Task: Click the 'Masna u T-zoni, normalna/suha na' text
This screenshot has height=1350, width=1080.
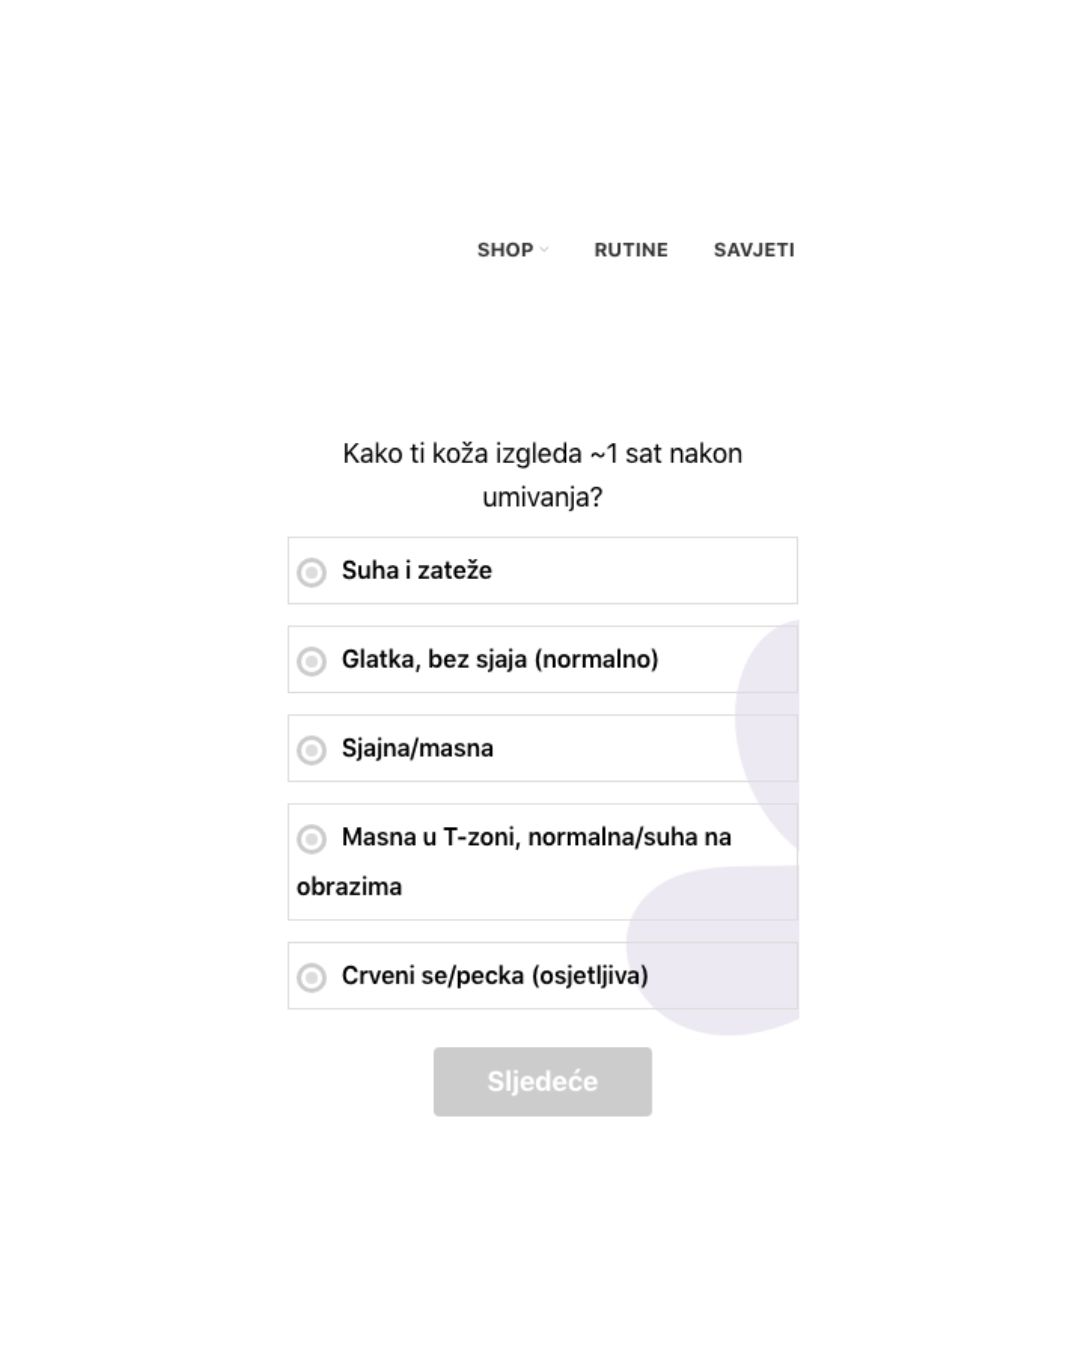Action: [x=536, y=837]
